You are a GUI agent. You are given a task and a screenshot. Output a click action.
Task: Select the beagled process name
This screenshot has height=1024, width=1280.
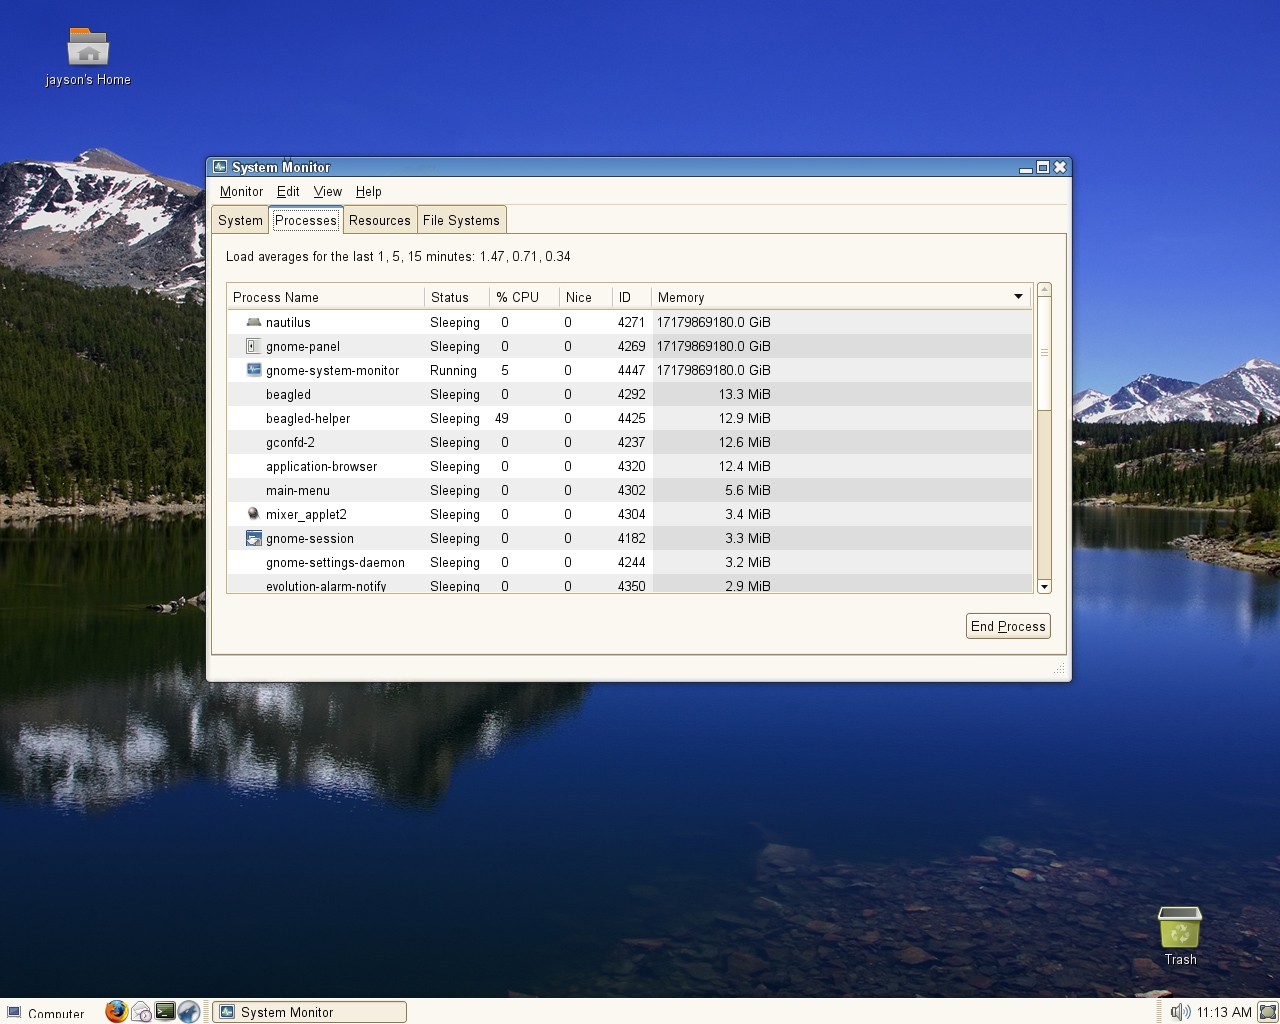point(288,394)
